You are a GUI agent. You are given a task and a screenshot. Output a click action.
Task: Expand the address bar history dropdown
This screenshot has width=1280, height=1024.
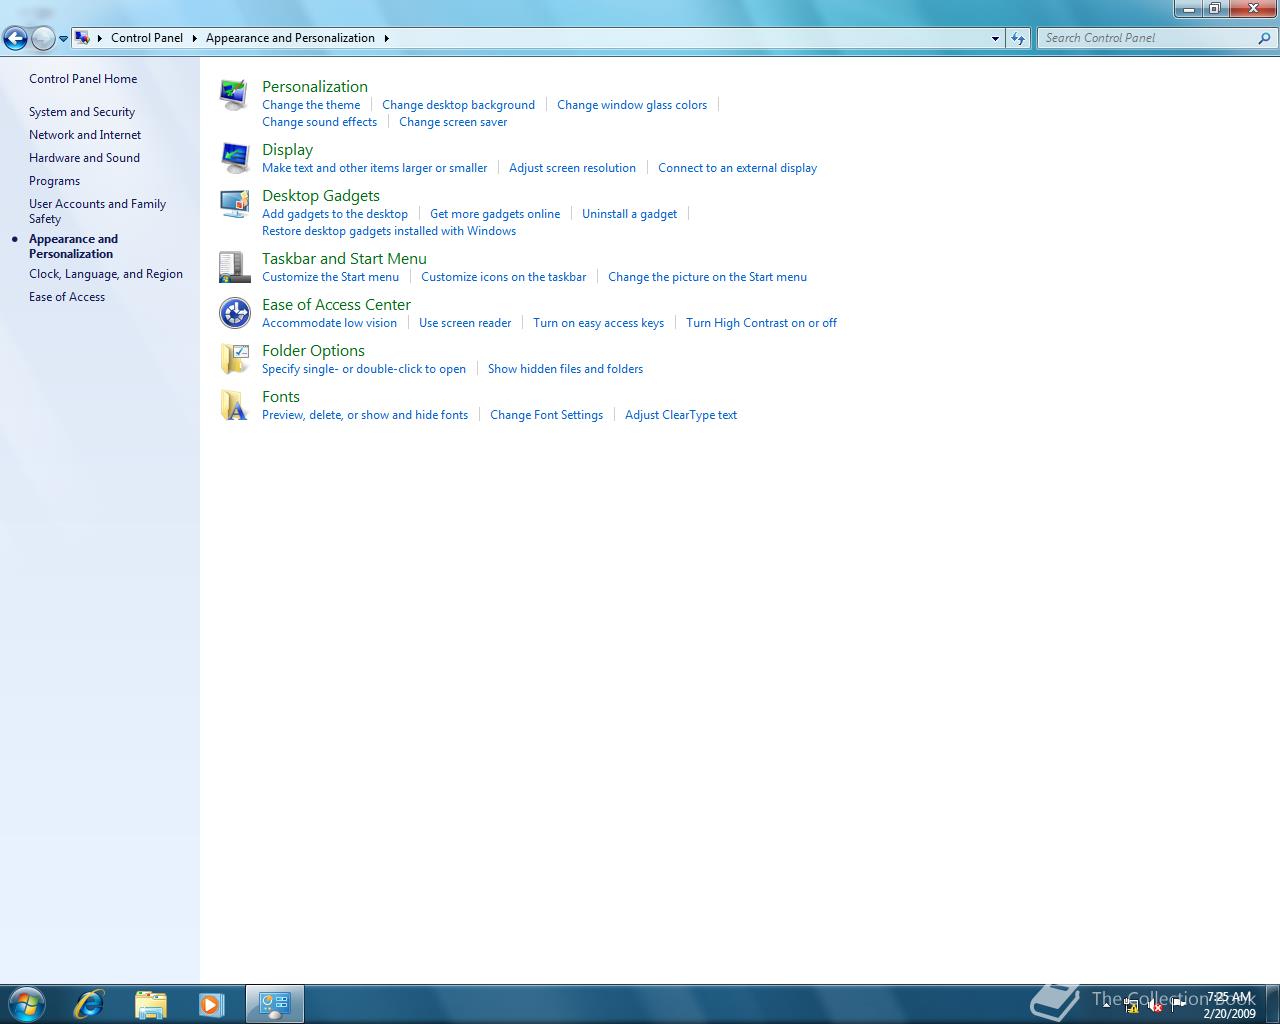pyautogui.click(x=995, y=38)
